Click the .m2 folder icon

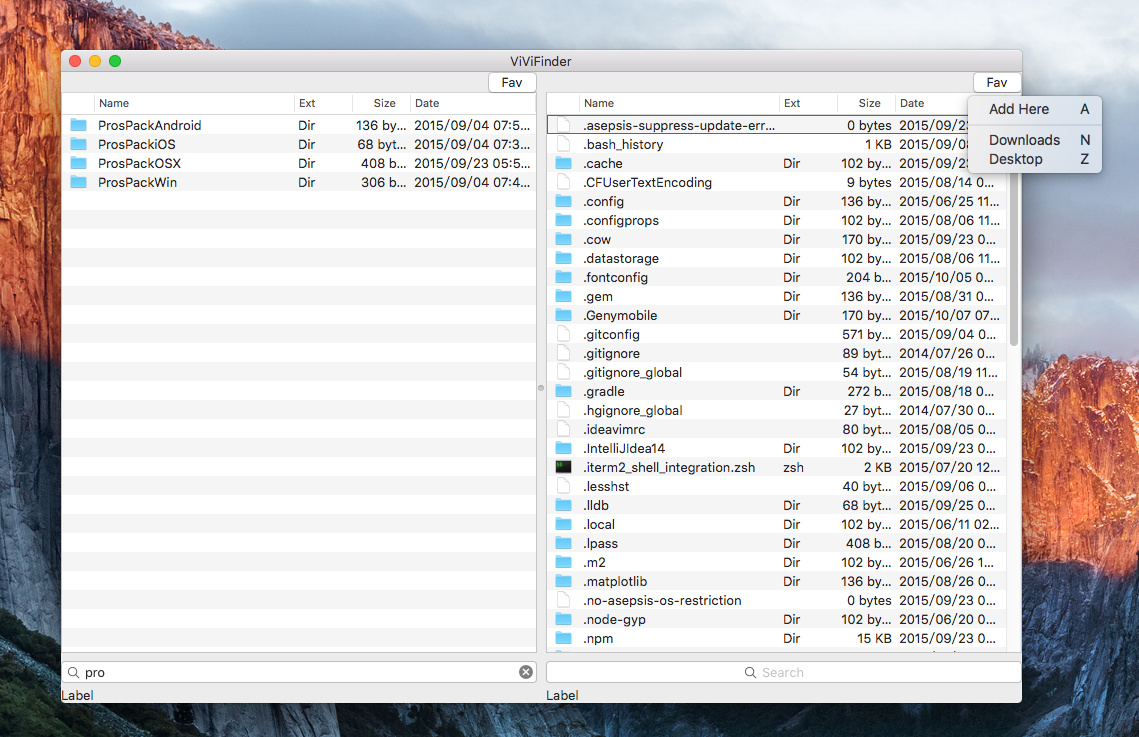[564, 562]
